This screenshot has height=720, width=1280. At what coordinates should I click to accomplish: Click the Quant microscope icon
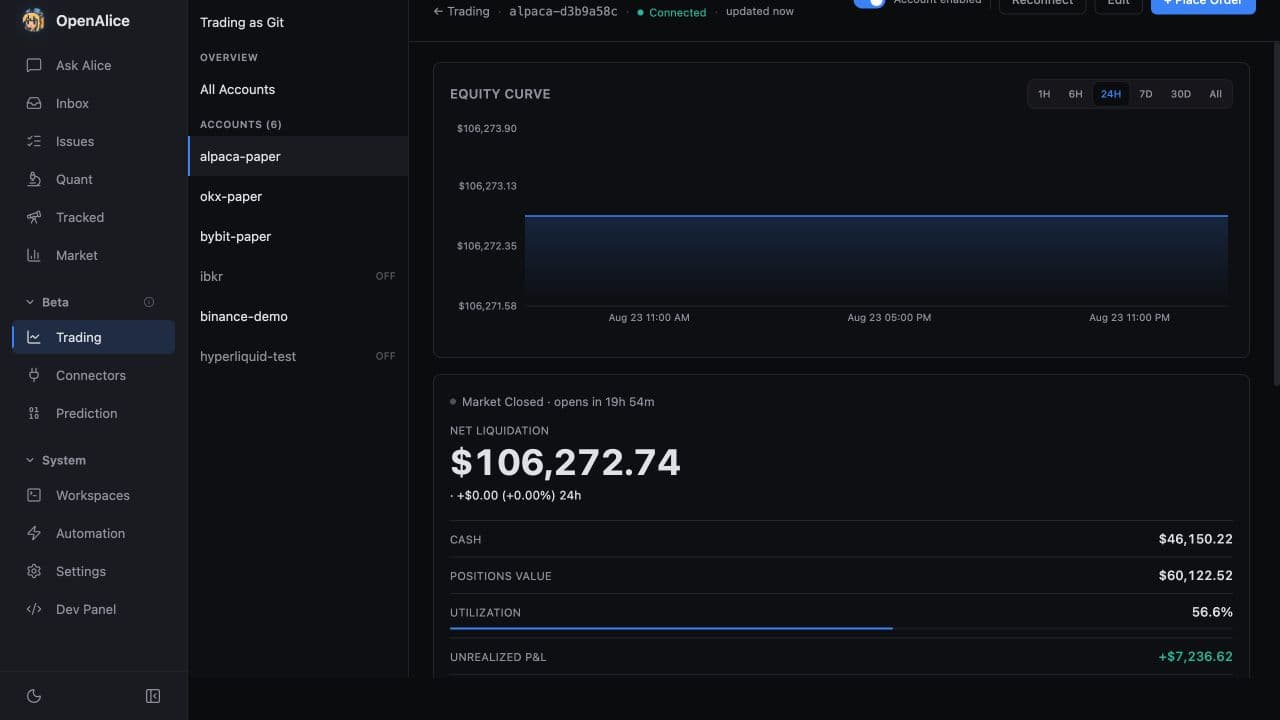pos(34,179)
